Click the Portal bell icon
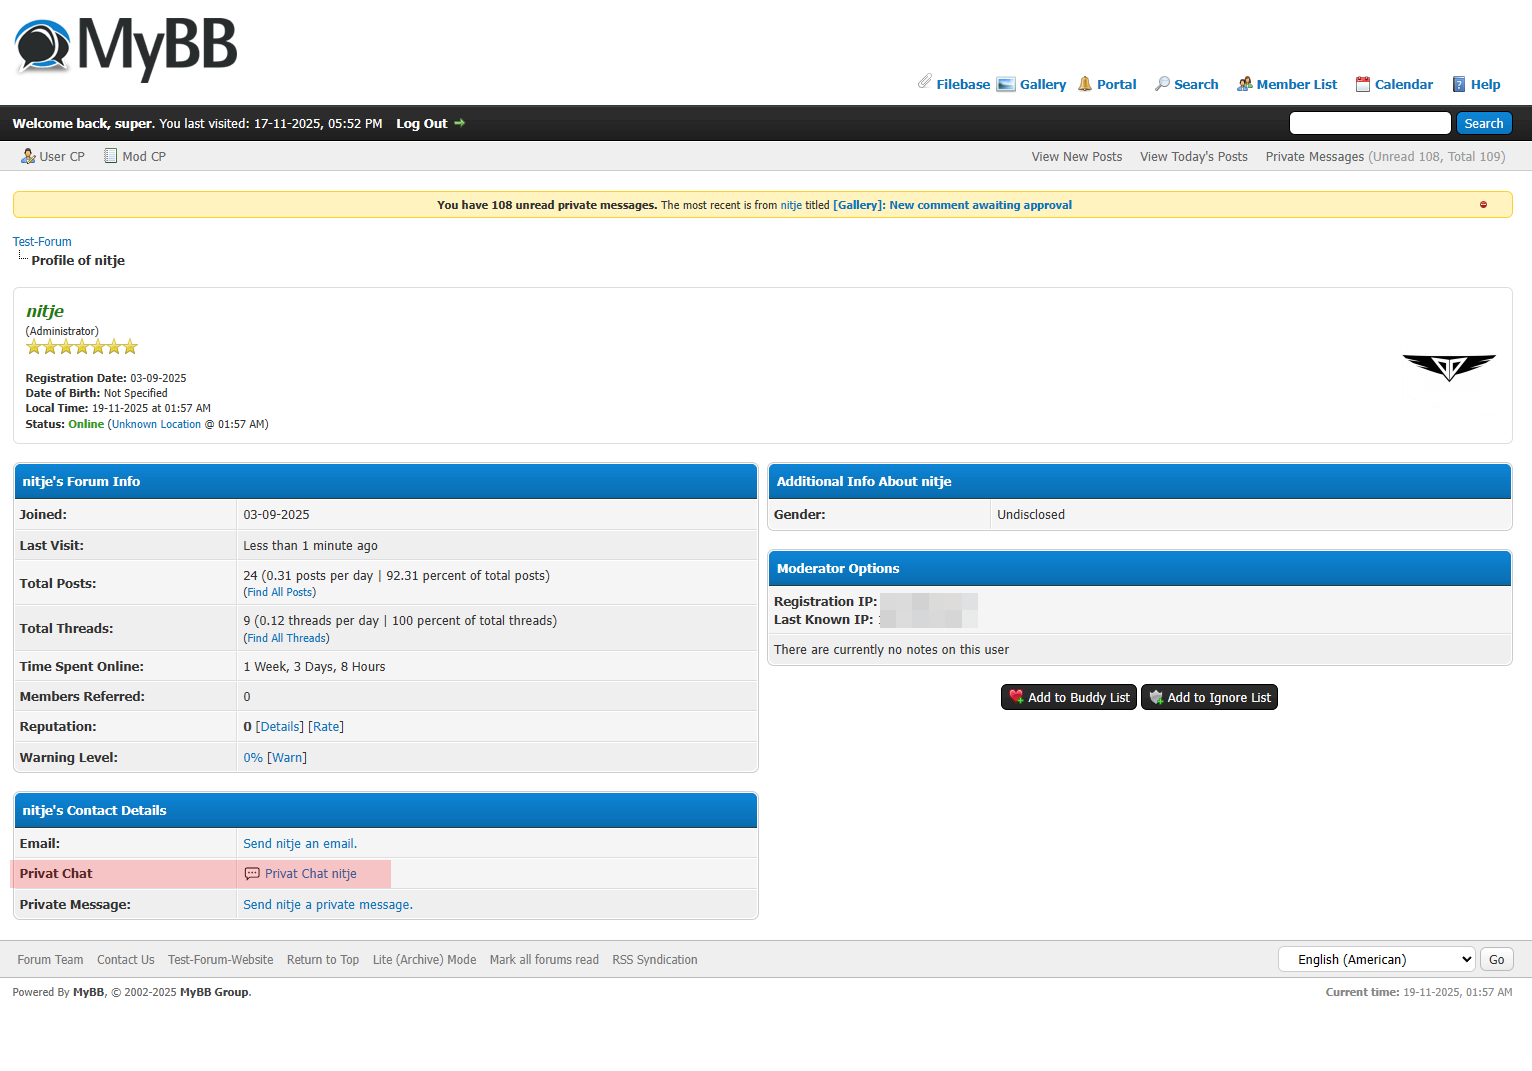This screenshot has height=1071, width=1532. [1085, 84]
